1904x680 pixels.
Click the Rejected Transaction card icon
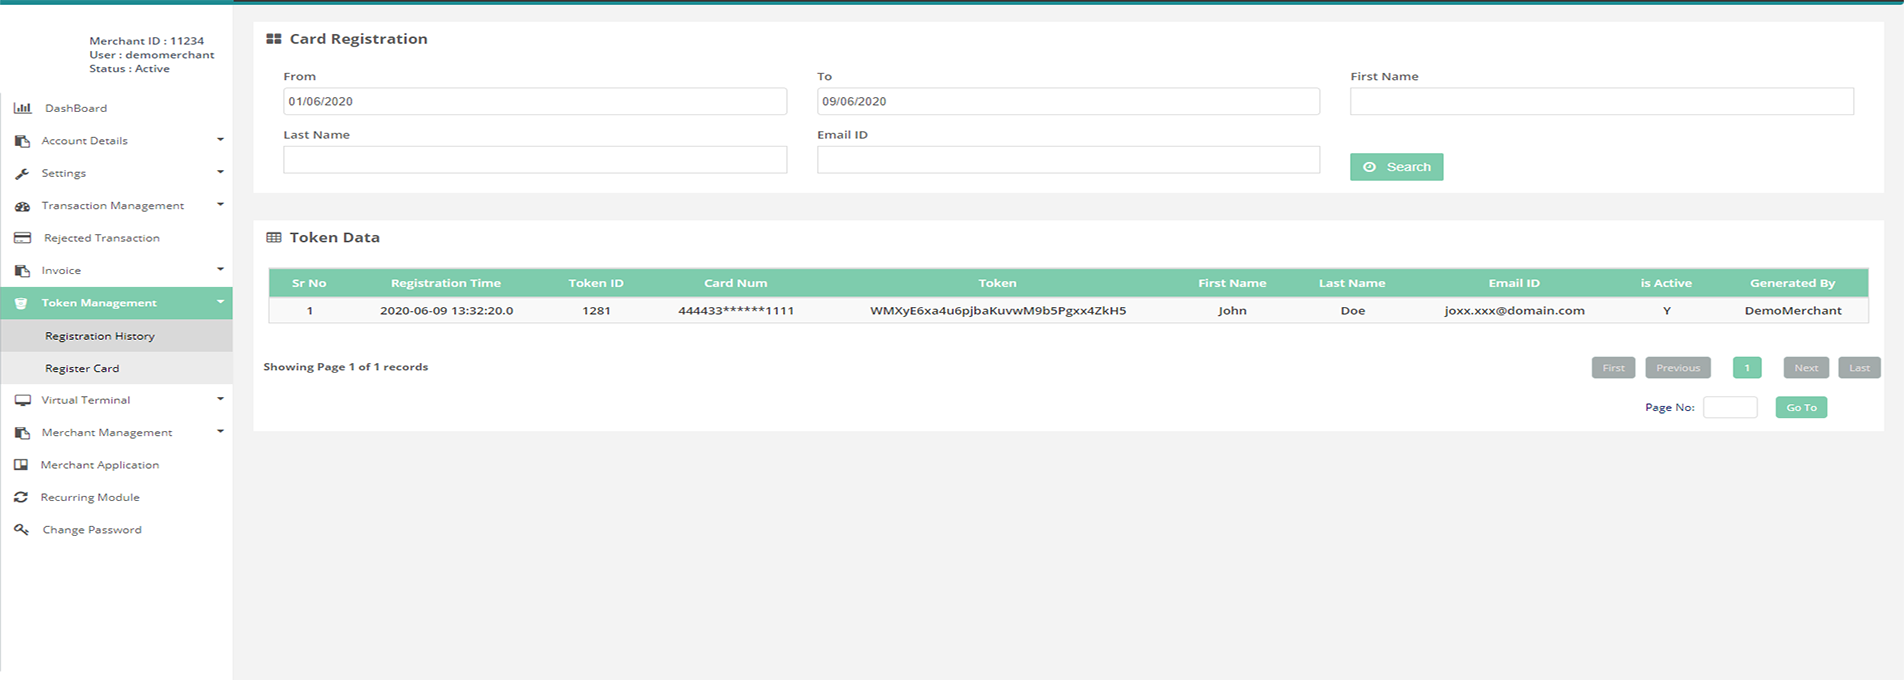pos(22,238)
